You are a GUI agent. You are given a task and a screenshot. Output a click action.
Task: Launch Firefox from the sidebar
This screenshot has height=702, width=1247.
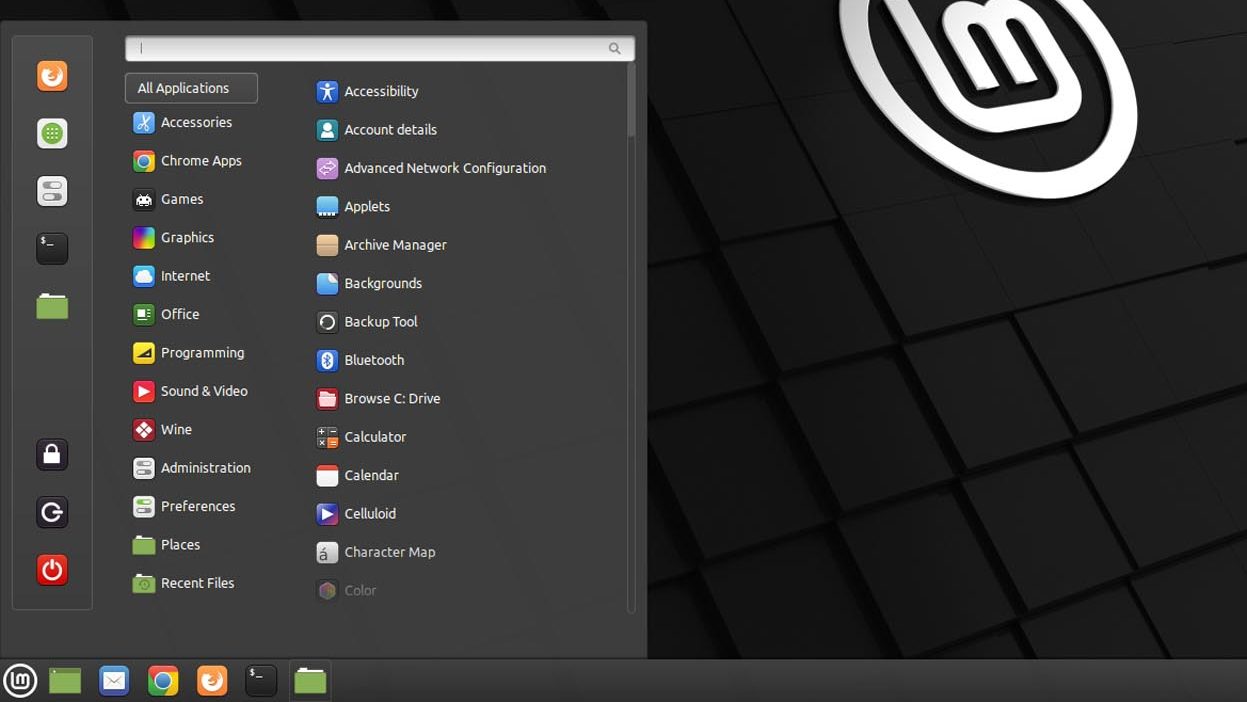(51, 75)
